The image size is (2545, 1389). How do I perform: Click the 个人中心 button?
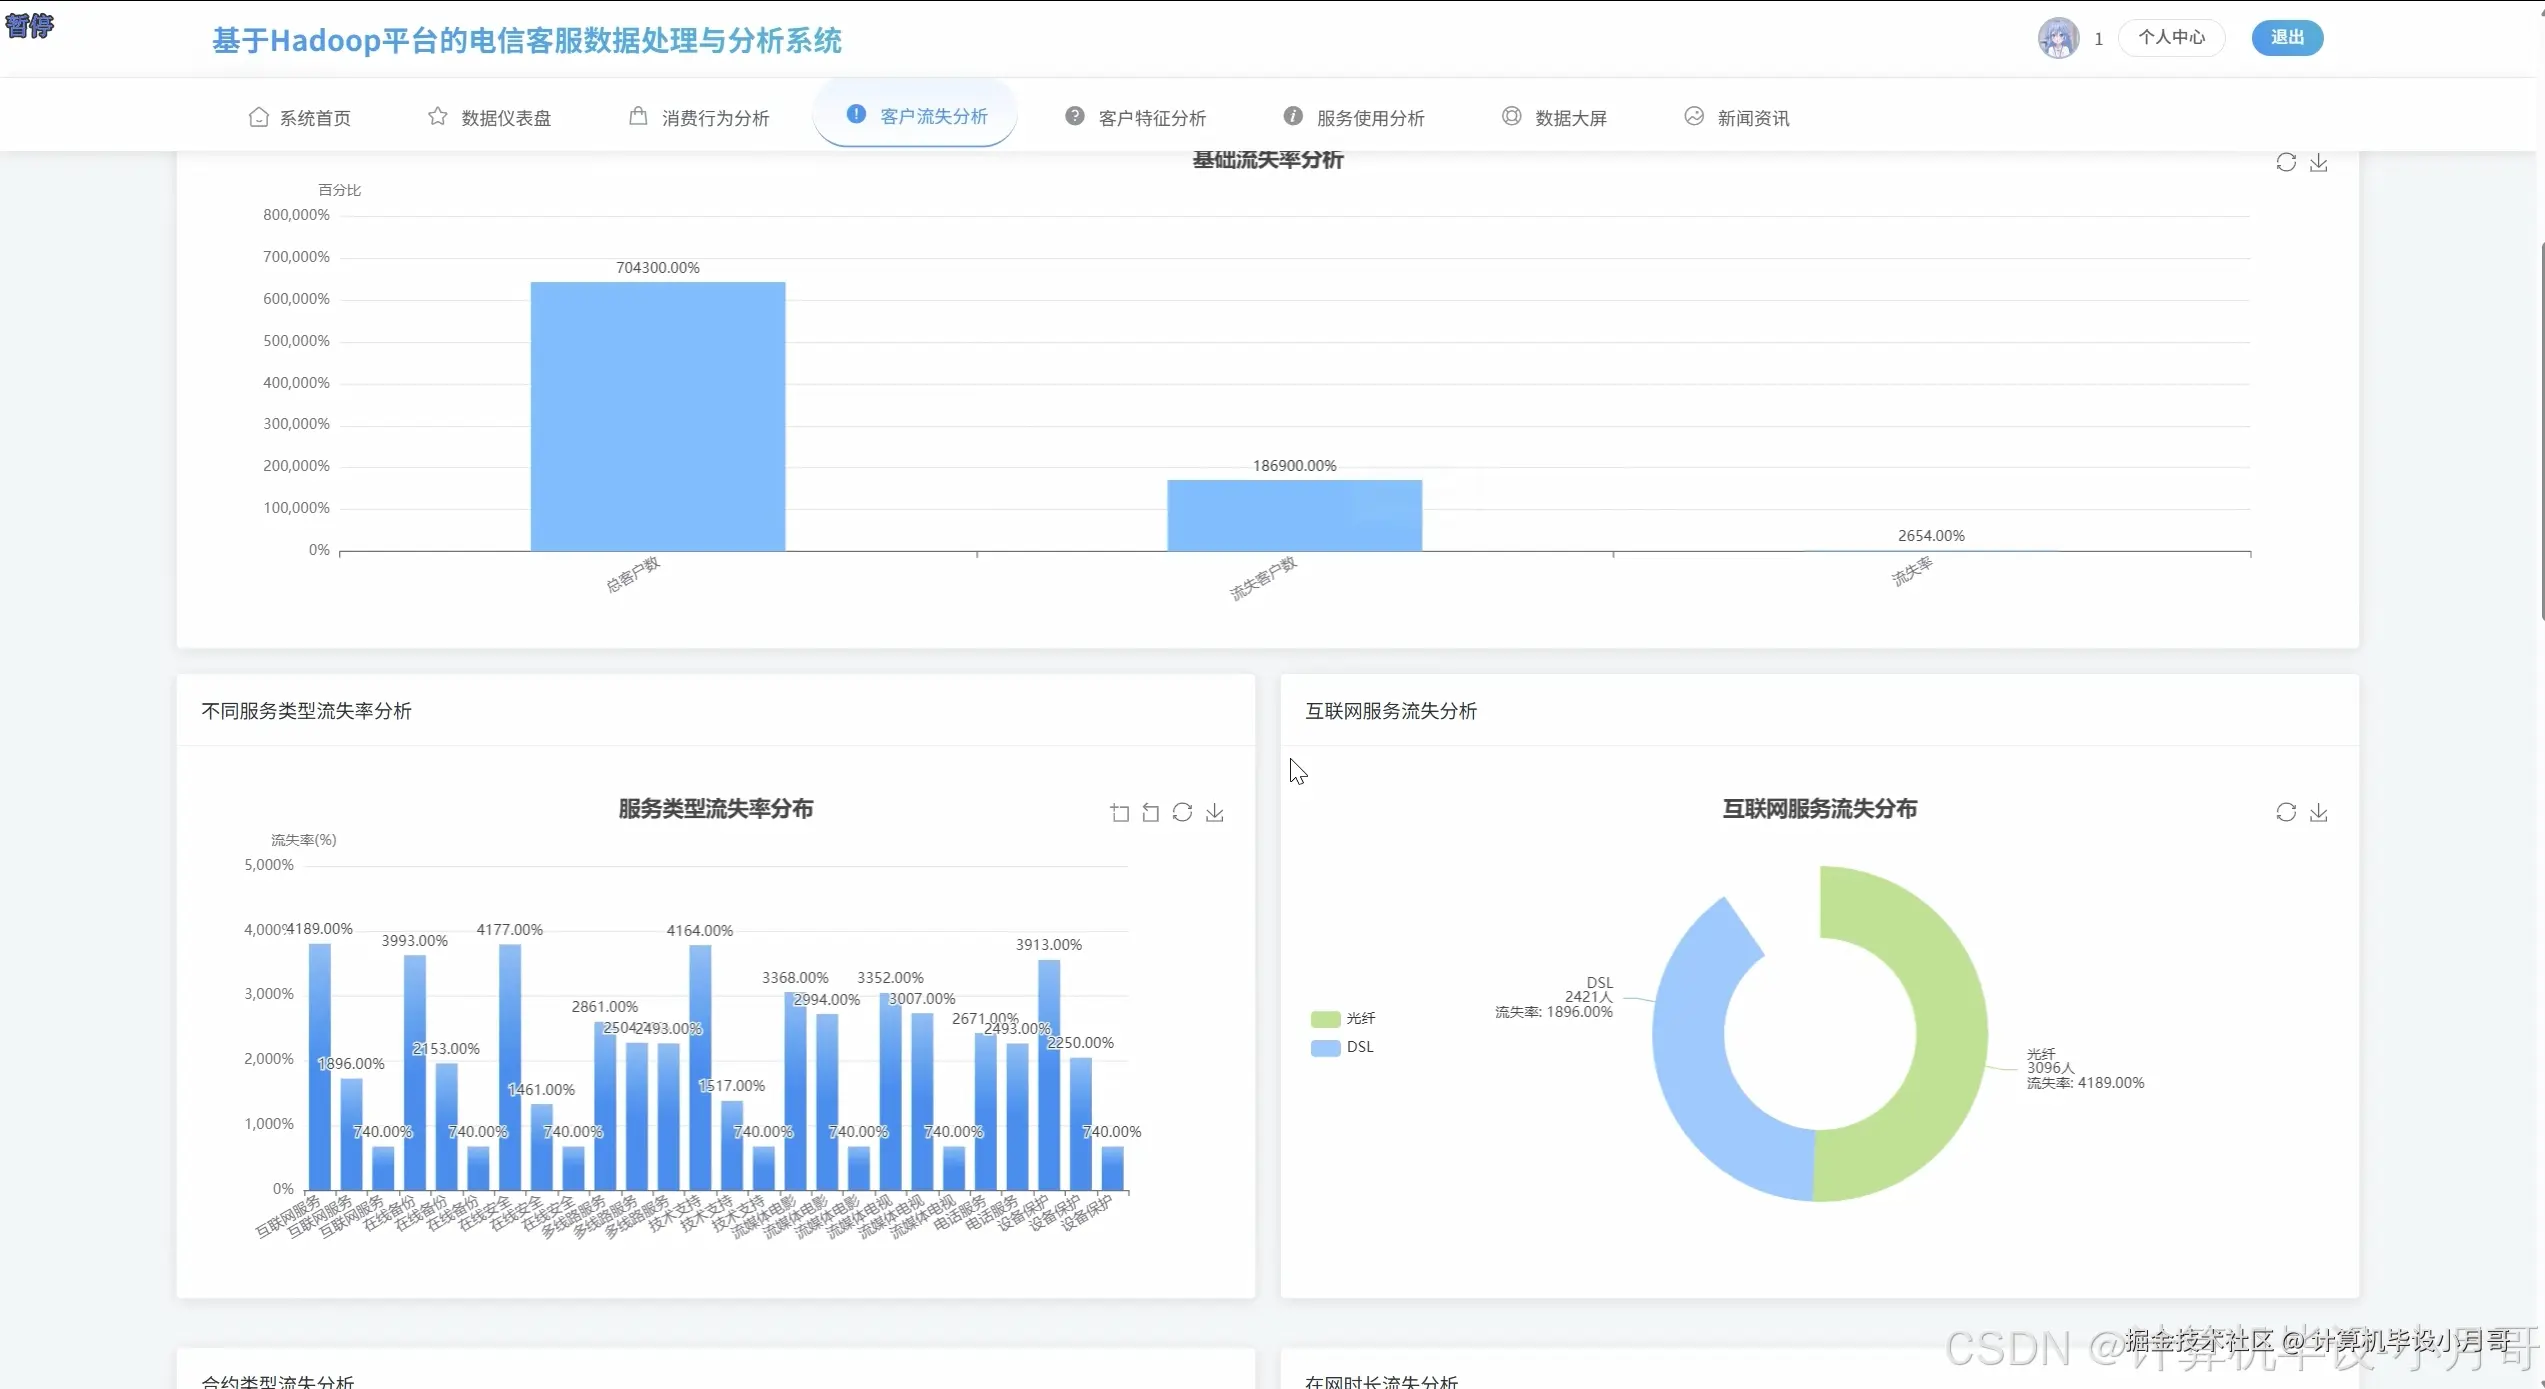[2171, 38]
